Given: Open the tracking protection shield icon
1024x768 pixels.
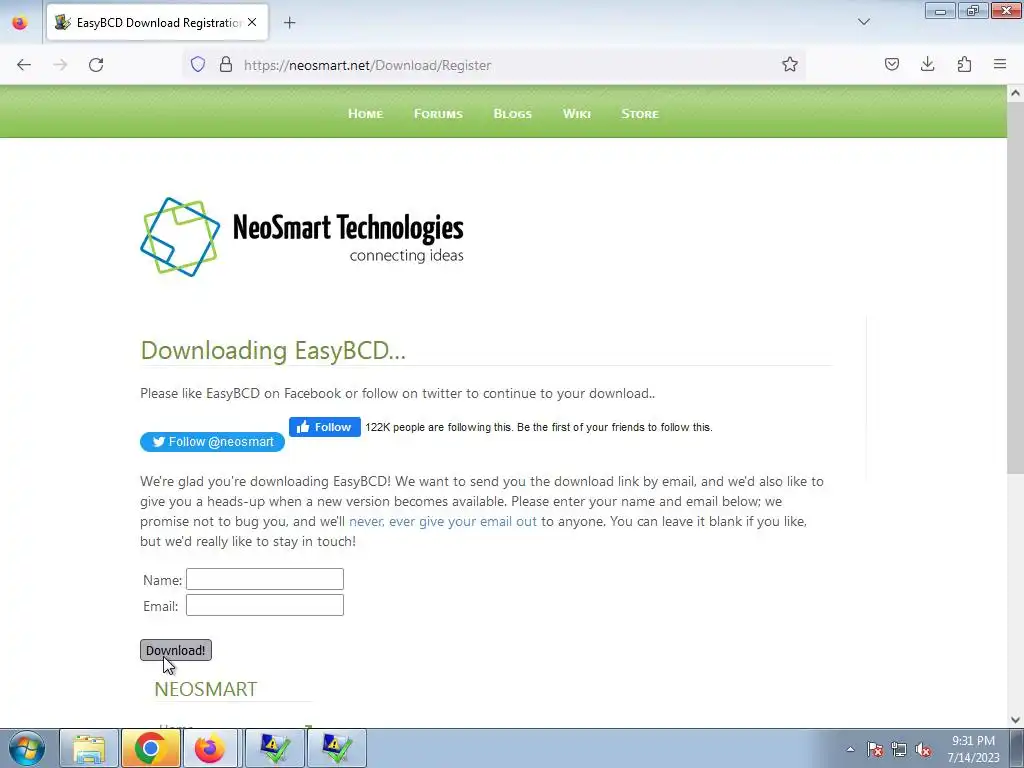Looking at the screenshot, I should pyautogui.click(x=198, y=64).
